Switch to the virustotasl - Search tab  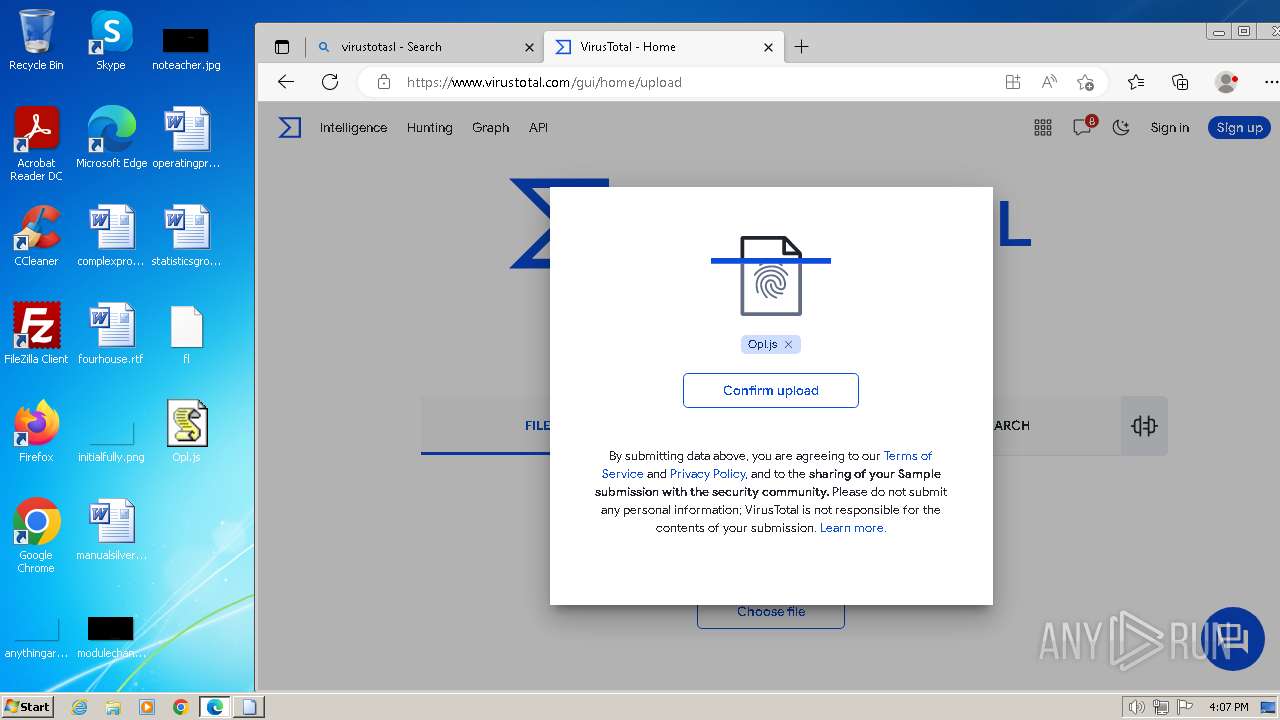(x=425, y=46)
